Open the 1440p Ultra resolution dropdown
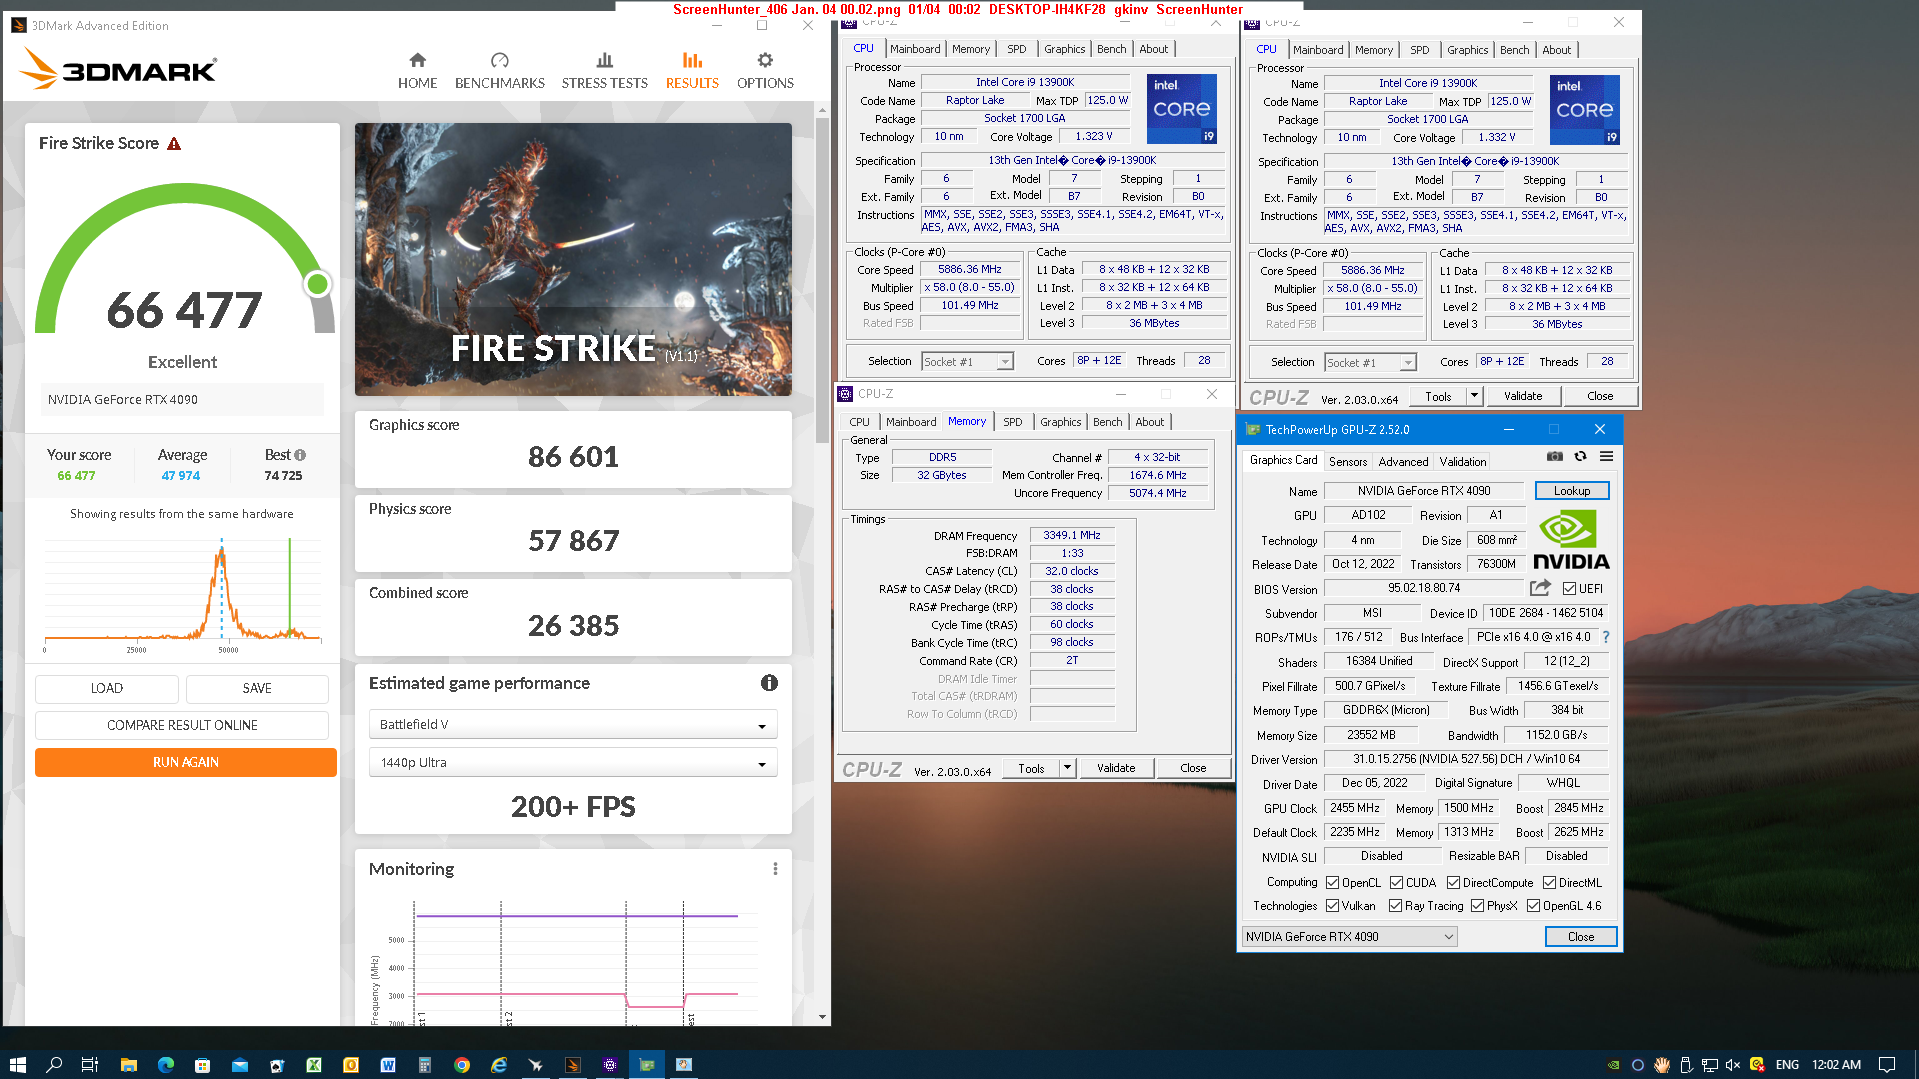This screenshot has width=1919, height=1079. pos(573,763)
